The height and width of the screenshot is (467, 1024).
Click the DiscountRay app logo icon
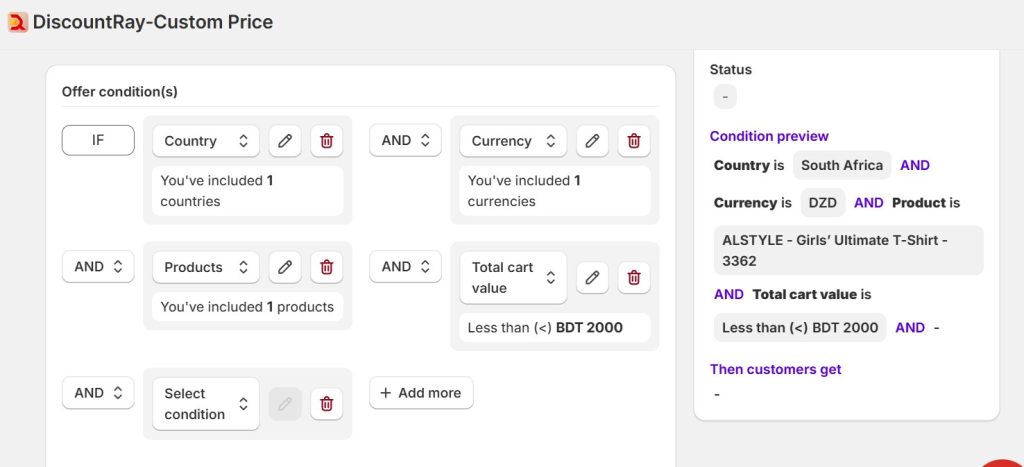click(x=18, y=22)
